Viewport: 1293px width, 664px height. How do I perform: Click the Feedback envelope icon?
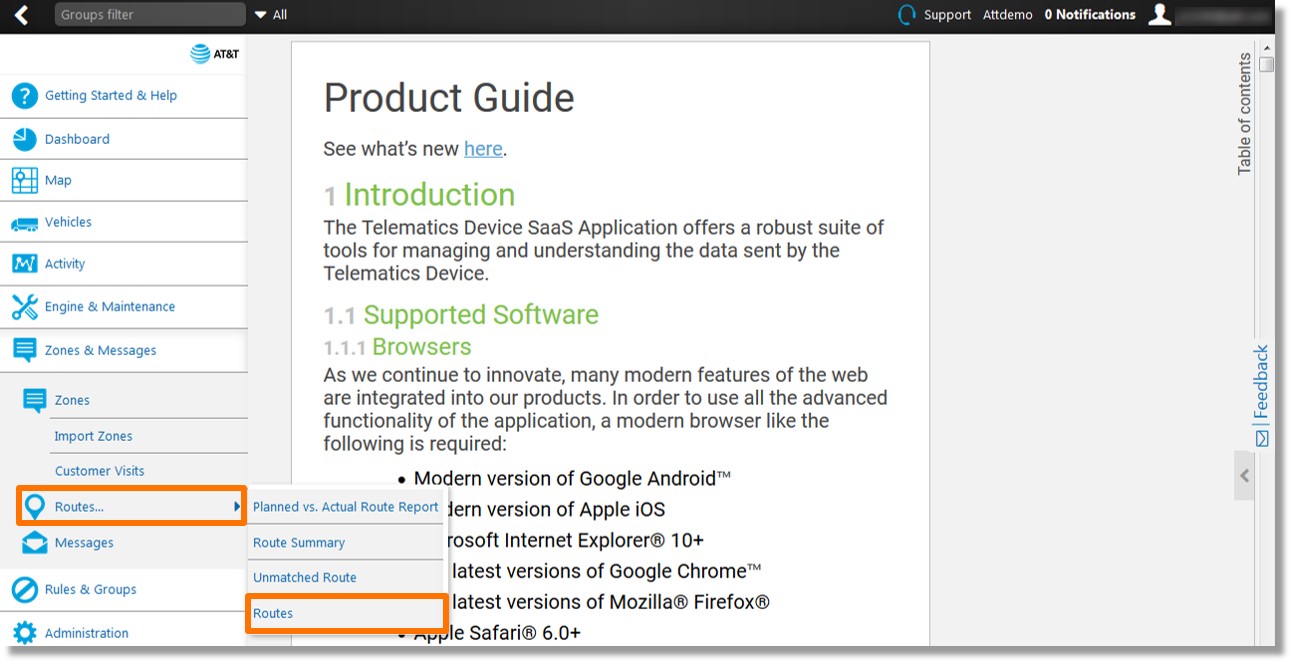(x=1262, y=438)
